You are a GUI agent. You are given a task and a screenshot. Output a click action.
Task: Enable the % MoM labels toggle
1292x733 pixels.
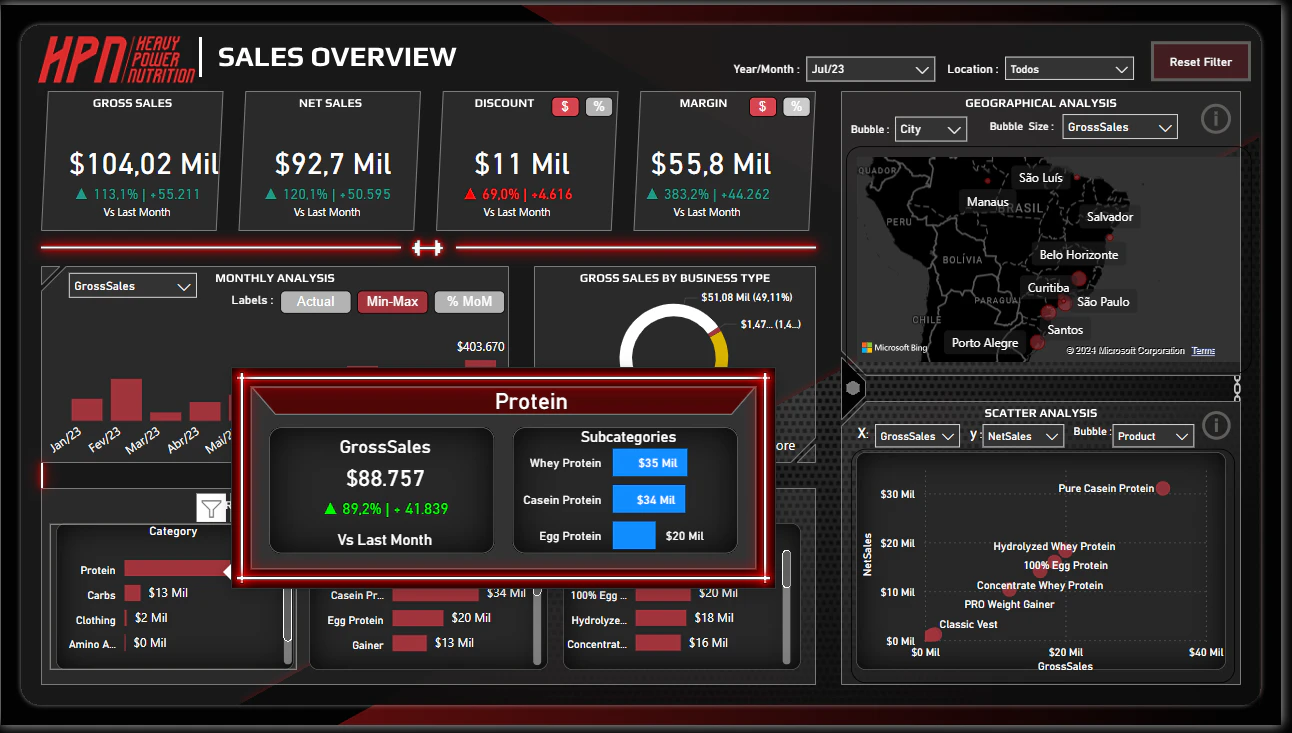point(469,301)
